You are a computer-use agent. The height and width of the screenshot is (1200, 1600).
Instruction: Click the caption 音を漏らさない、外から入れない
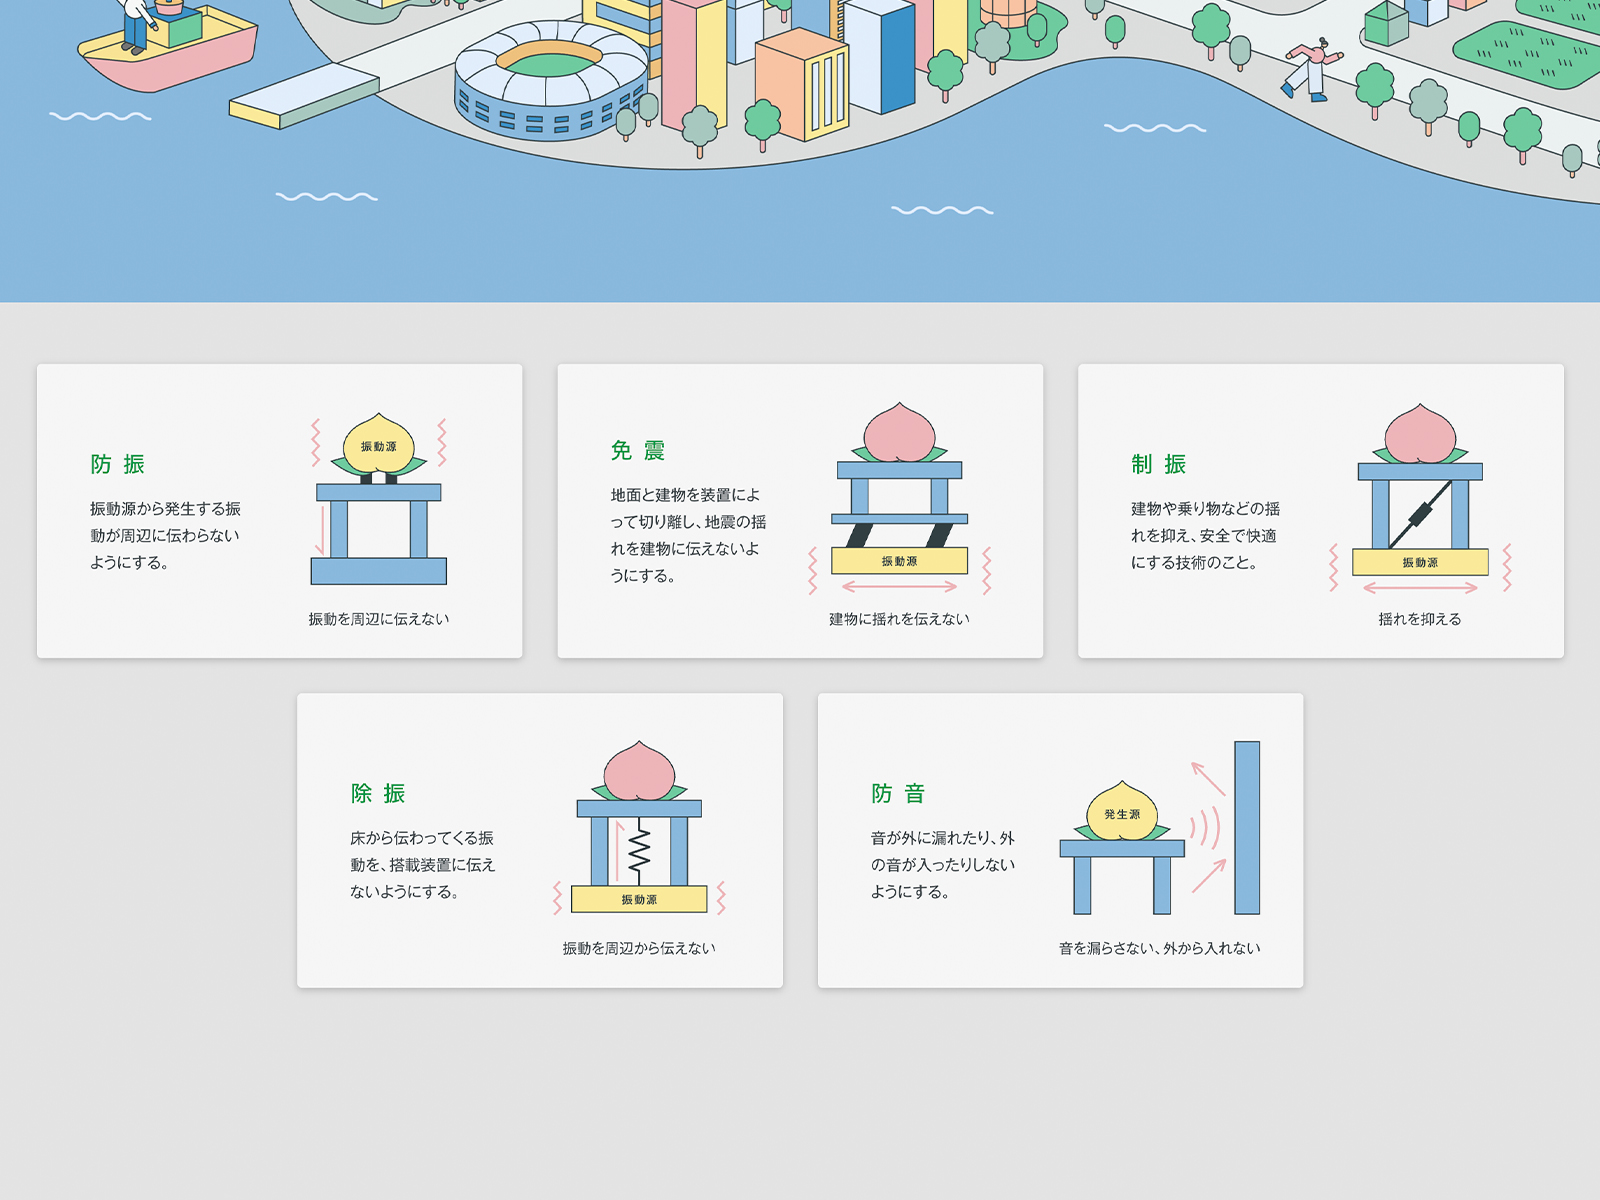click(x=1159, y=948)
